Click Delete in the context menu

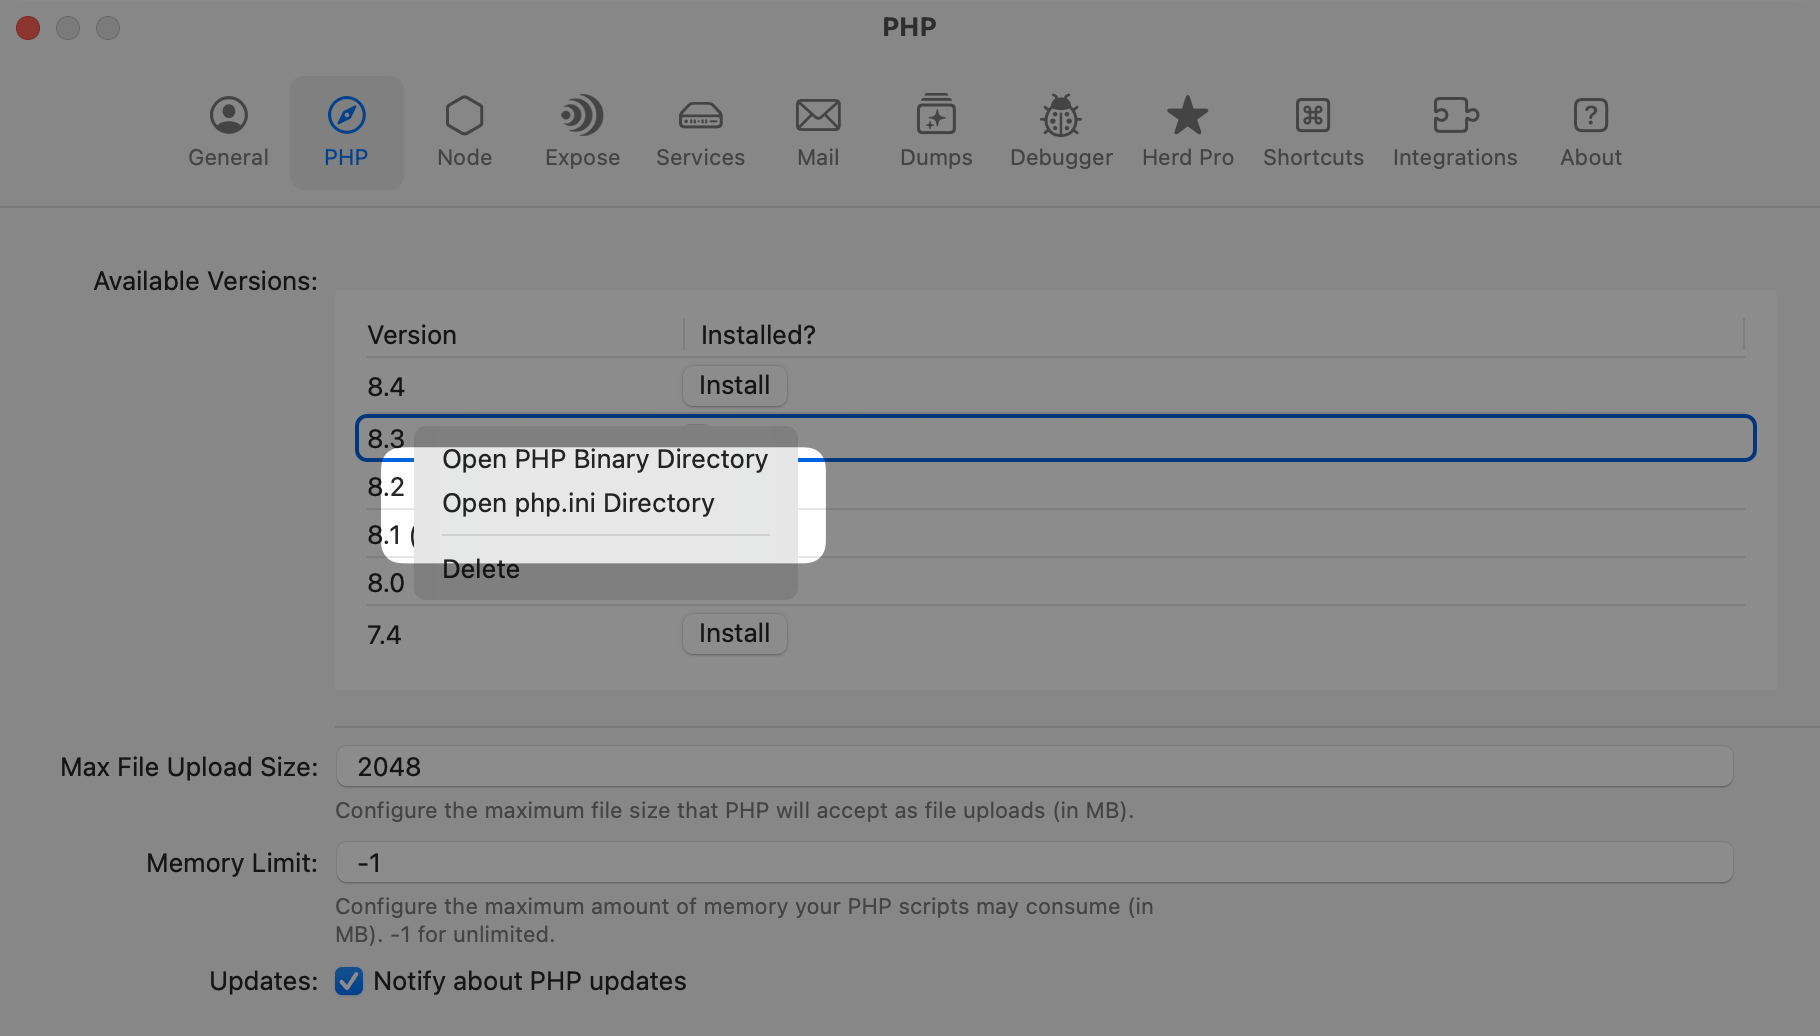pos(481,569)
